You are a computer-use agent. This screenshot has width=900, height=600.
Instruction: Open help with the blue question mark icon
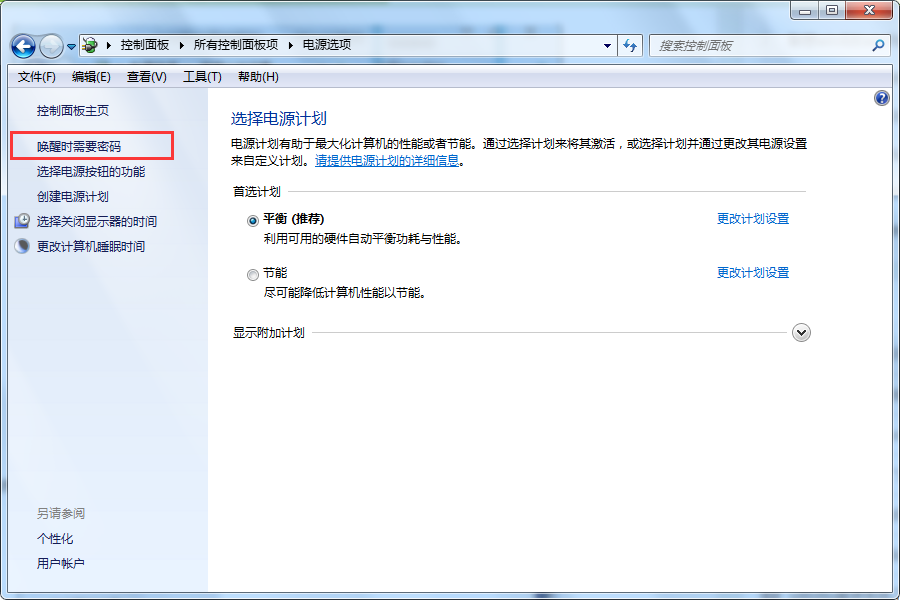[x=881, y=98]
